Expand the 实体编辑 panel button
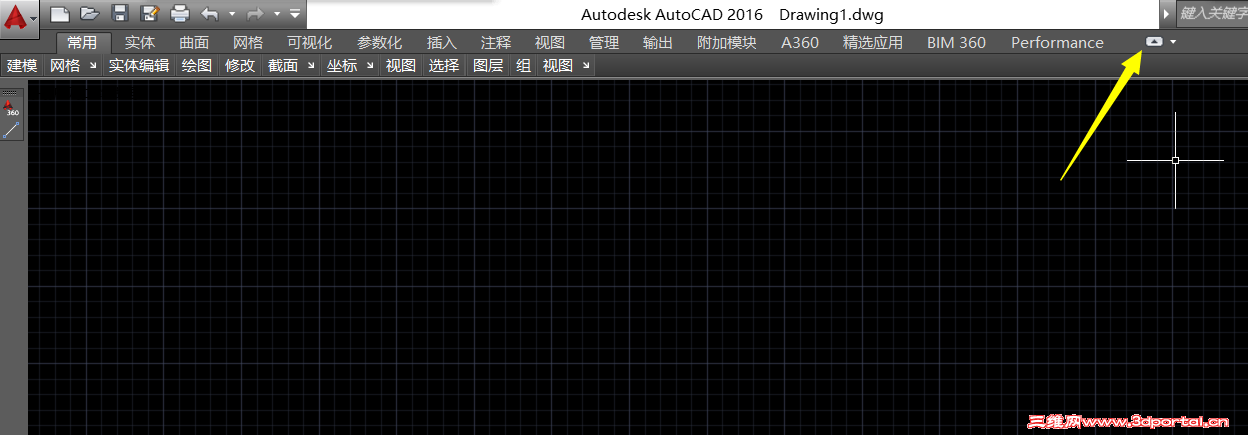Screen dimensions: 1248x435 139,66
